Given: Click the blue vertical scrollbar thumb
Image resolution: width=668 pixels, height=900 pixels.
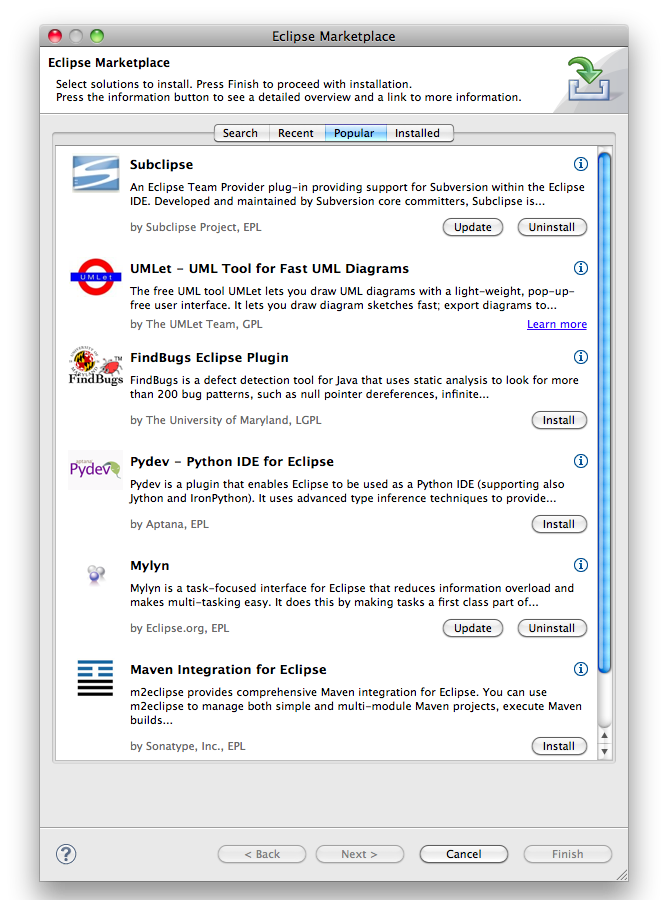Looking at the screenshot, I should pos(604,412).
